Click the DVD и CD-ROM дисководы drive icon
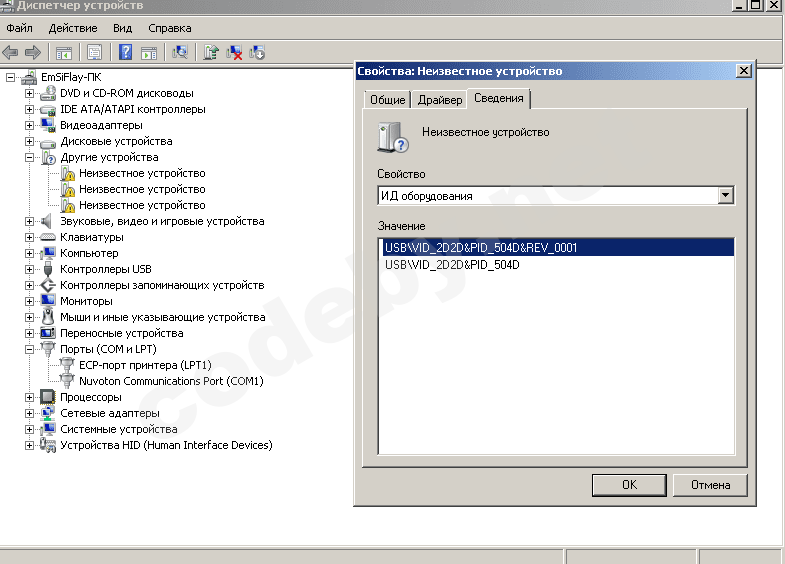Screen dimensions: 785x564 pos(48,93)
